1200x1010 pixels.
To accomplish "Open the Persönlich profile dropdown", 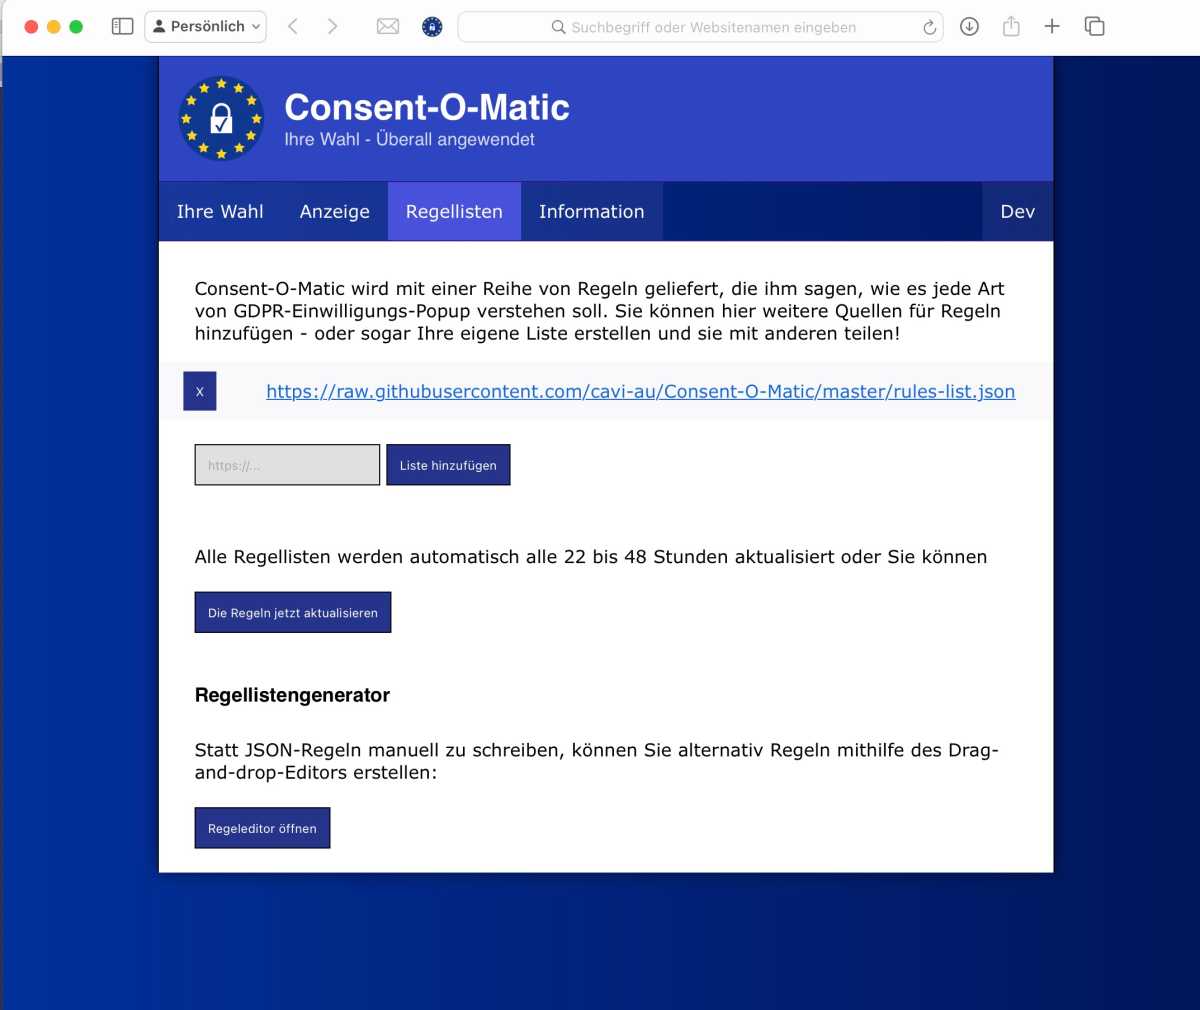I will click(206, 27).
